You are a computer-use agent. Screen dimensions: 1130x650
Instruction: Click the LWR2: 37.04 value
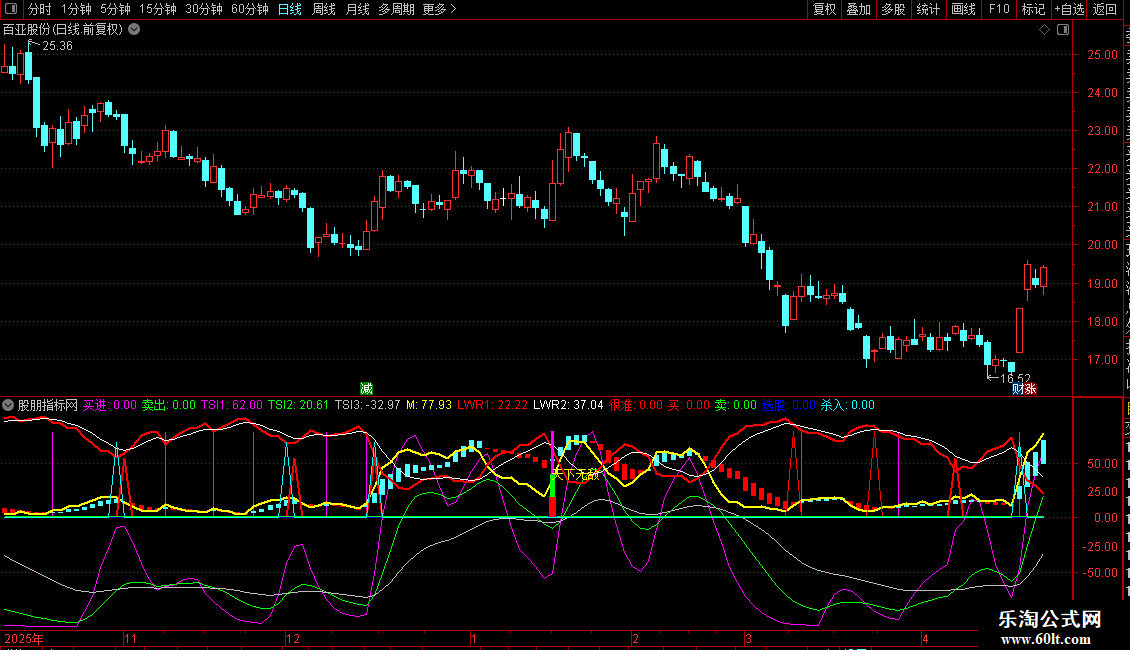[x=569, y=405]
